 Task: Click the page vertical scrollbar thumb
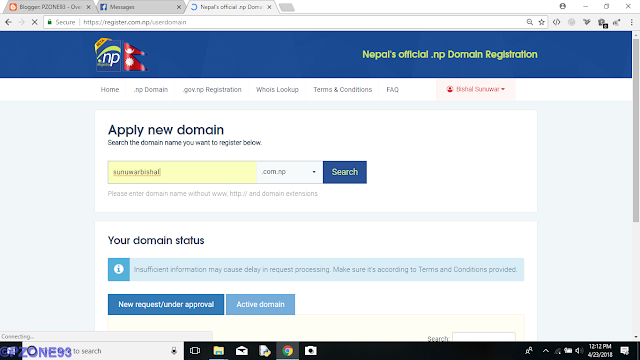636,131
